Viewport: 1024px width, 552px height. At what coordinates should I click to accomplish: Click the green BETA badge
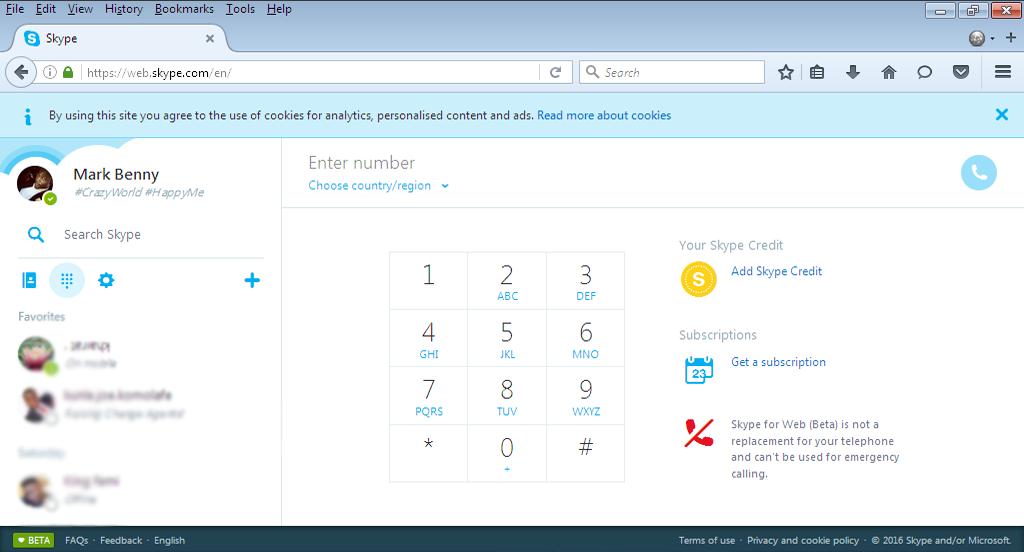[34, 540]
